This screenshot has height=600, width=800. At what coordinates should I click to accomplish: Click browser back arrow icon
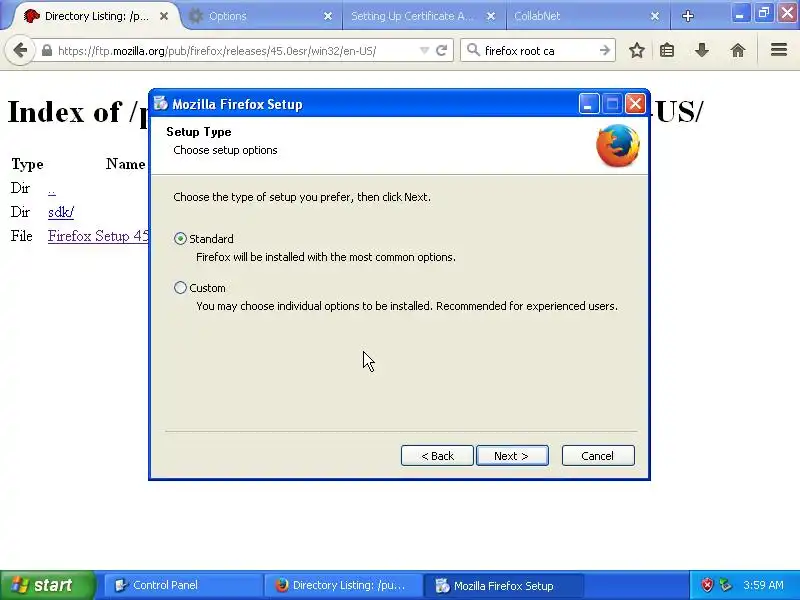(20, 51)
